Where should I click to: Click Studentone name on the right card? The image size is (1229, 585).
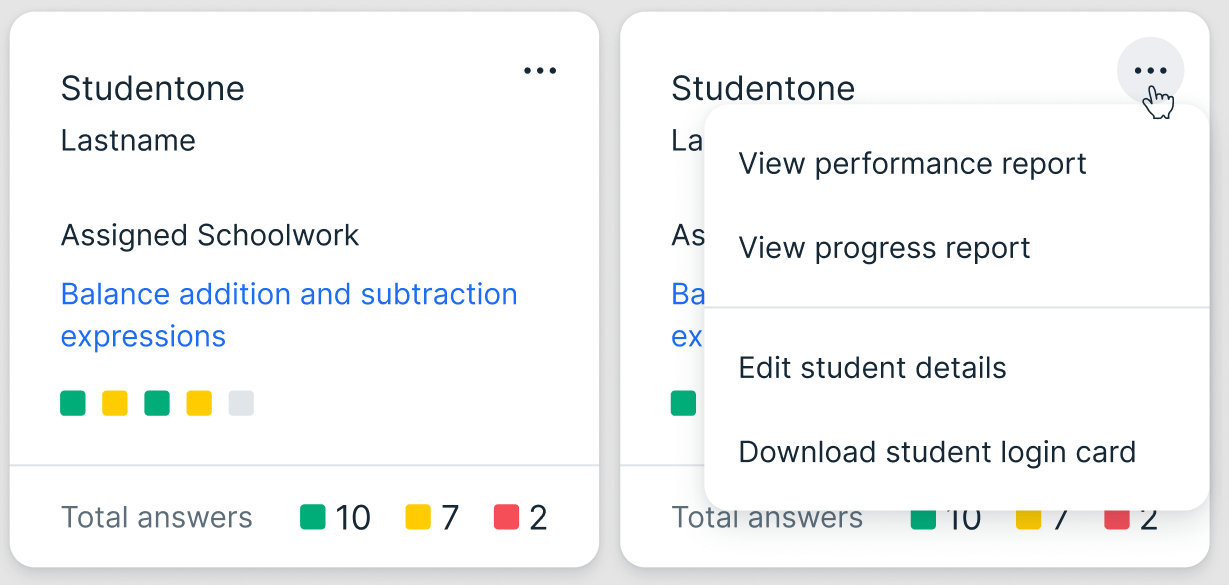(x=763, y=89)
